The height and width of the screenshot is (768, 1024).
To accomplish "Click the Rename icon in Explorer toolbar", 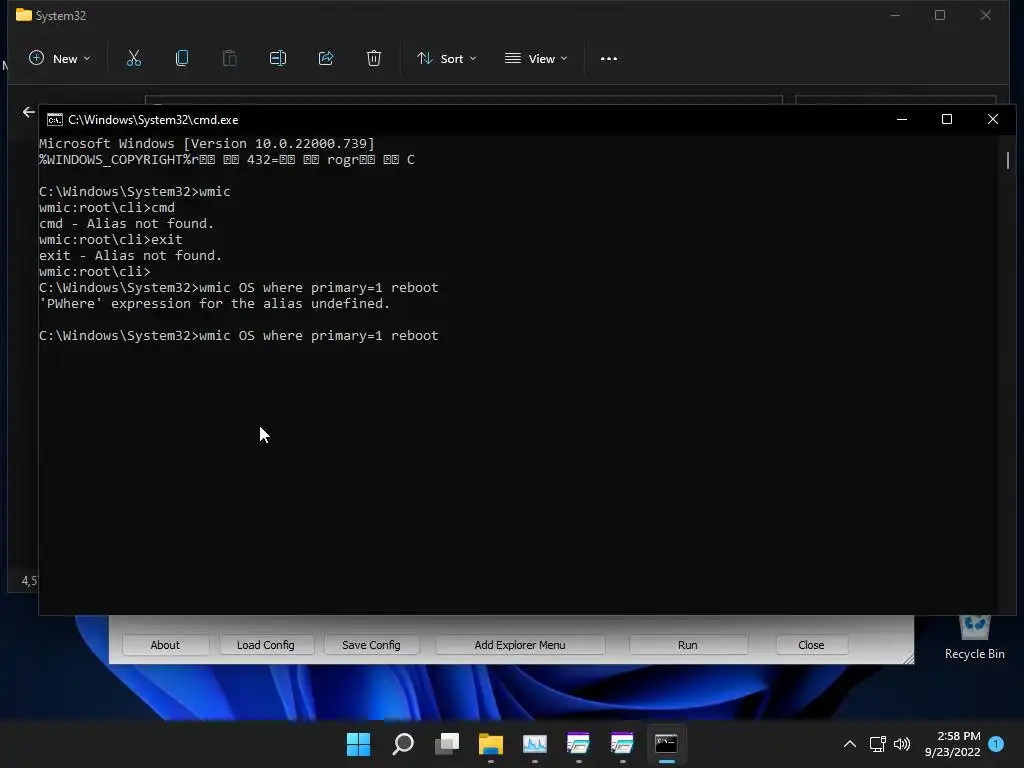I will click(278, 59).
